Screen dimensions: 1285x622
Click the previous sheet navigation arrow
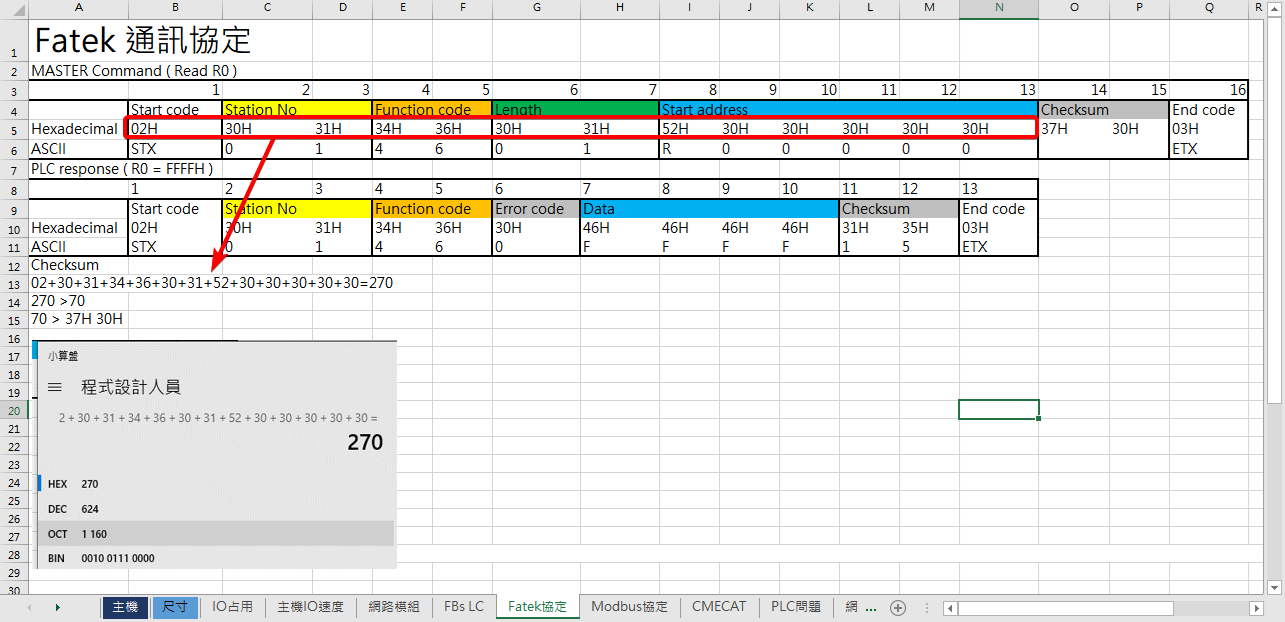[29, 607]
